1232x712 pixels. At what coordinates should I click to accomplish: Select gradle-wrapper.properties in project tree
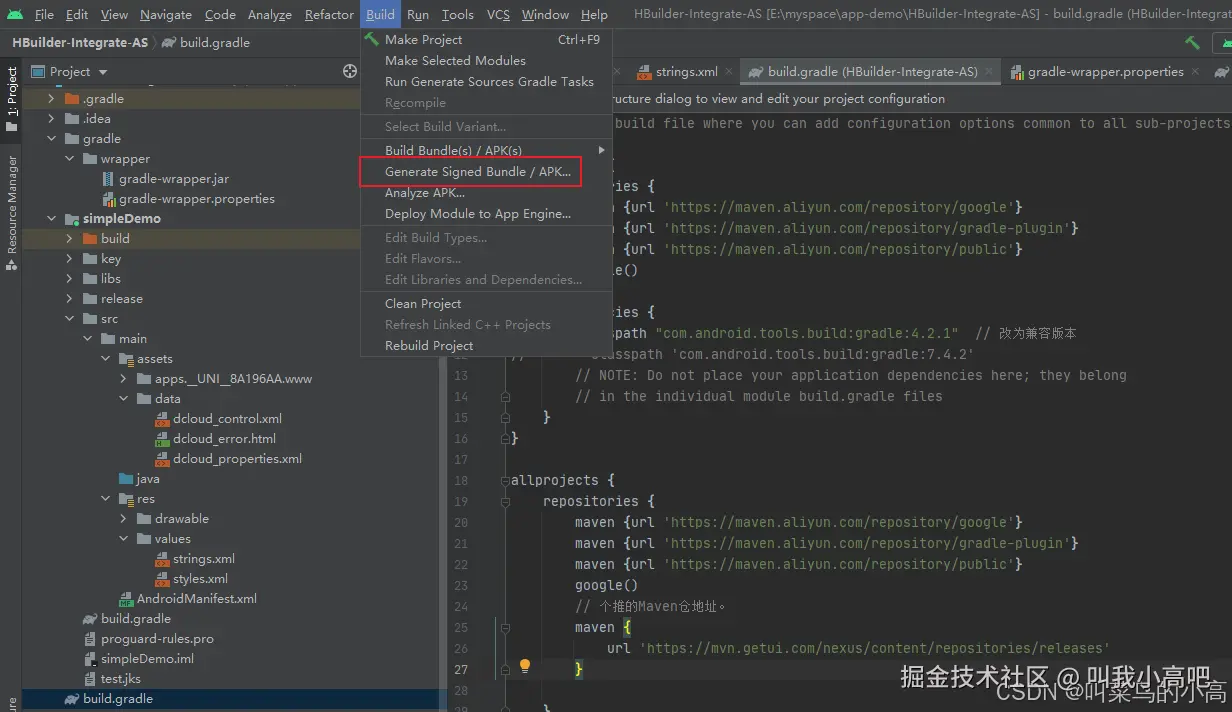point(197,199)
